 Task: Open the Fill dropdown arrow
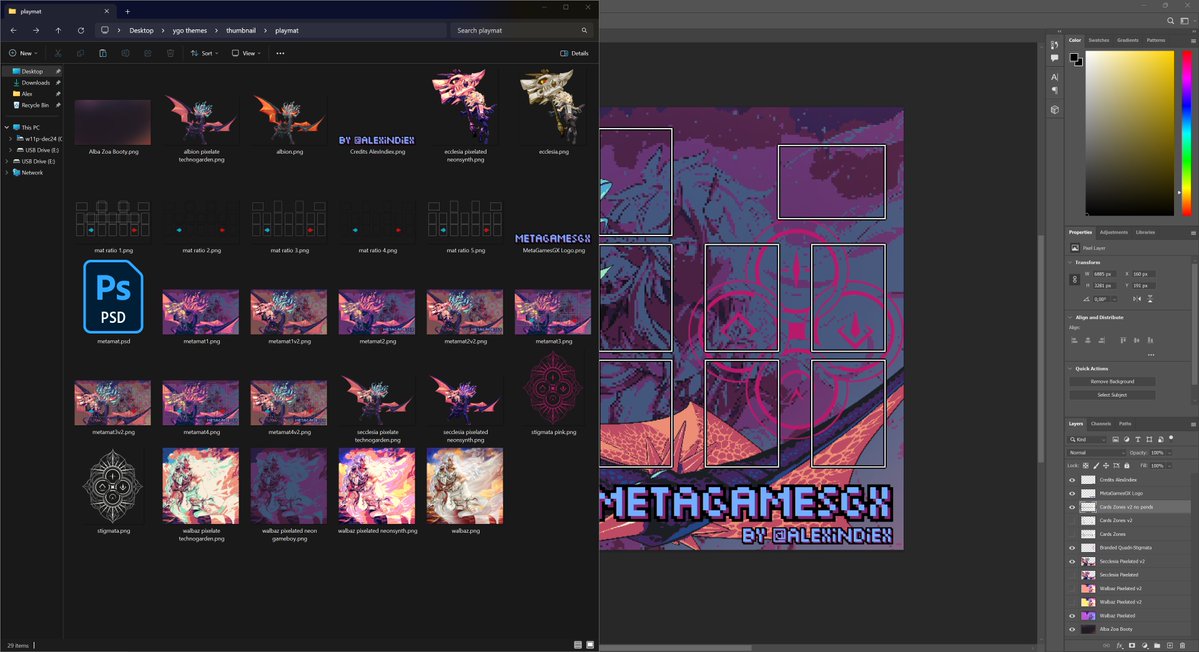click(1169, 465)
